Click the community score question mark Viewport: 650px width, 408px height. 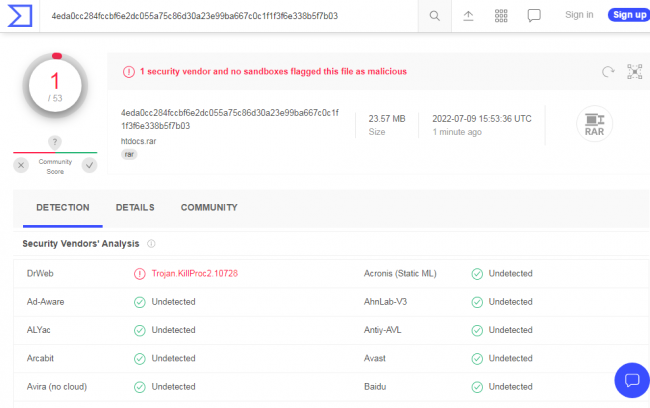[x=55, y=142]
